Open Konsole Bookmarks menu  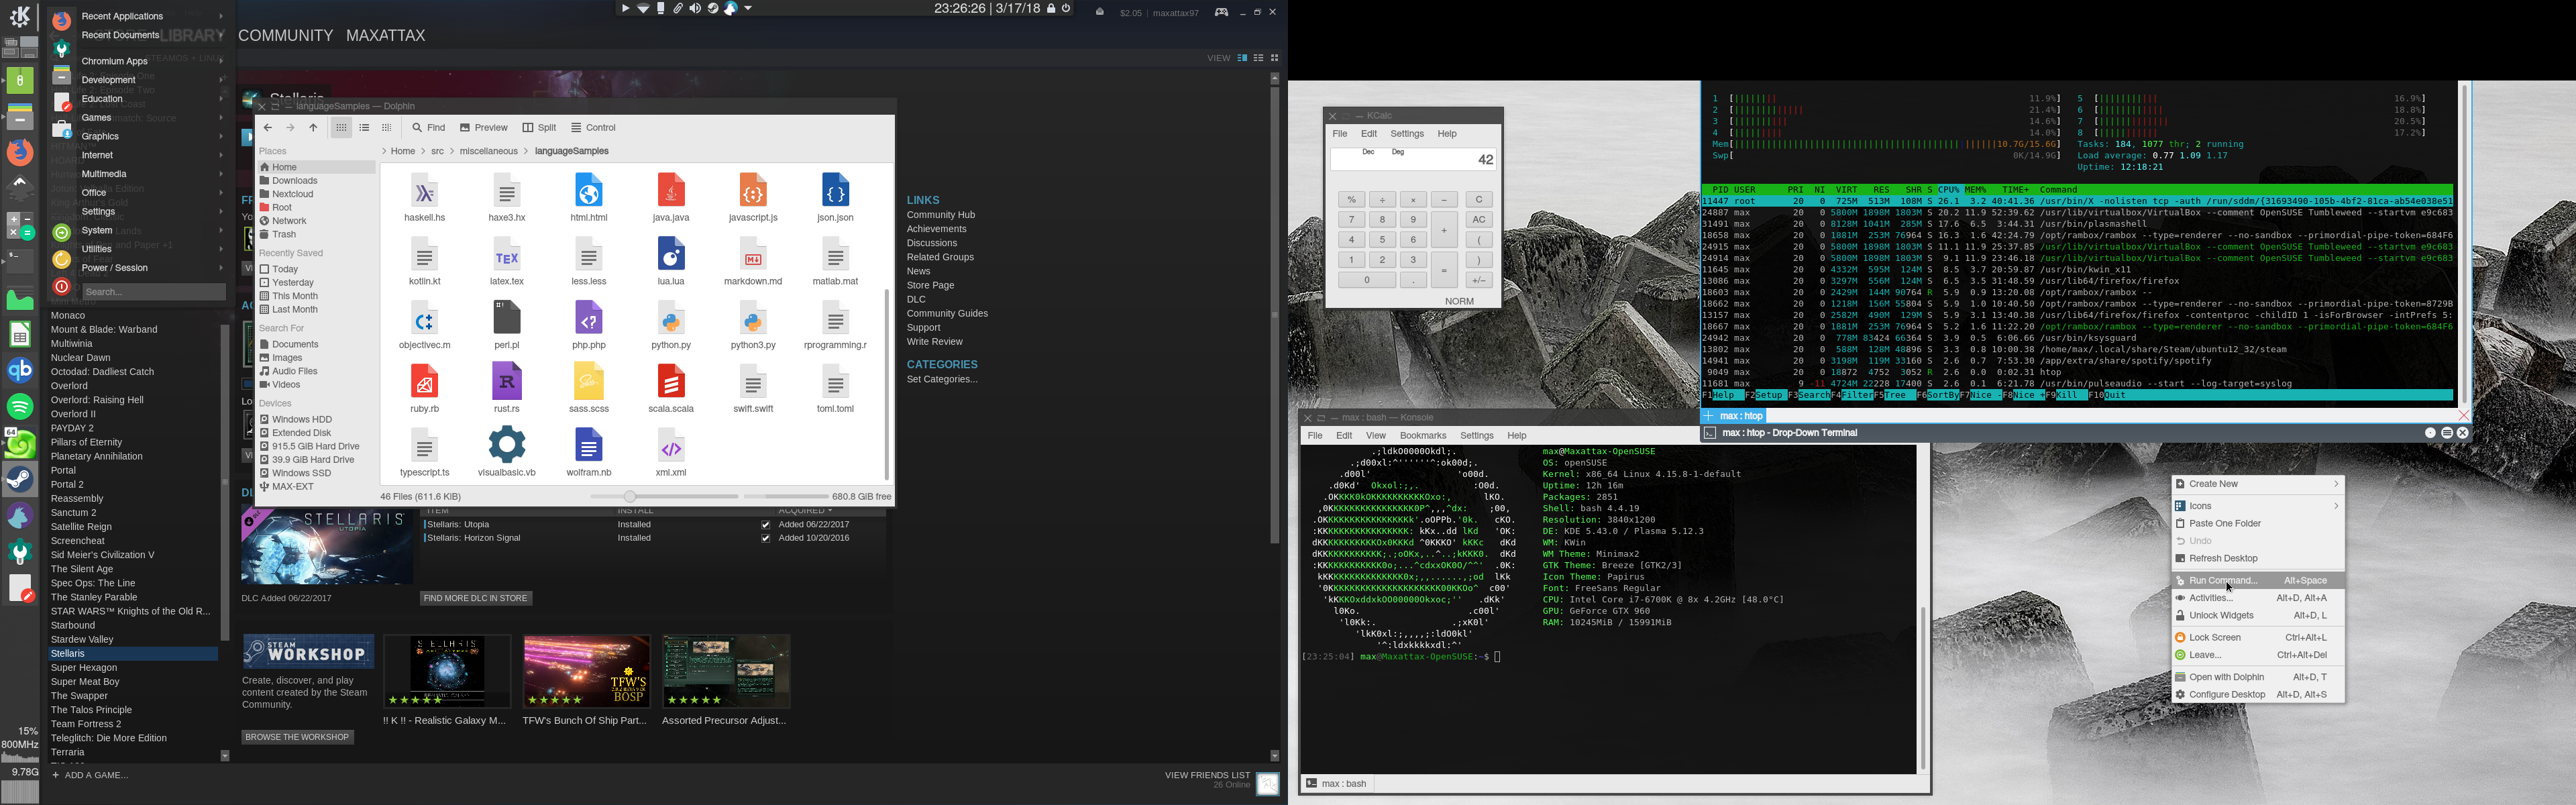coord(1422,436)
